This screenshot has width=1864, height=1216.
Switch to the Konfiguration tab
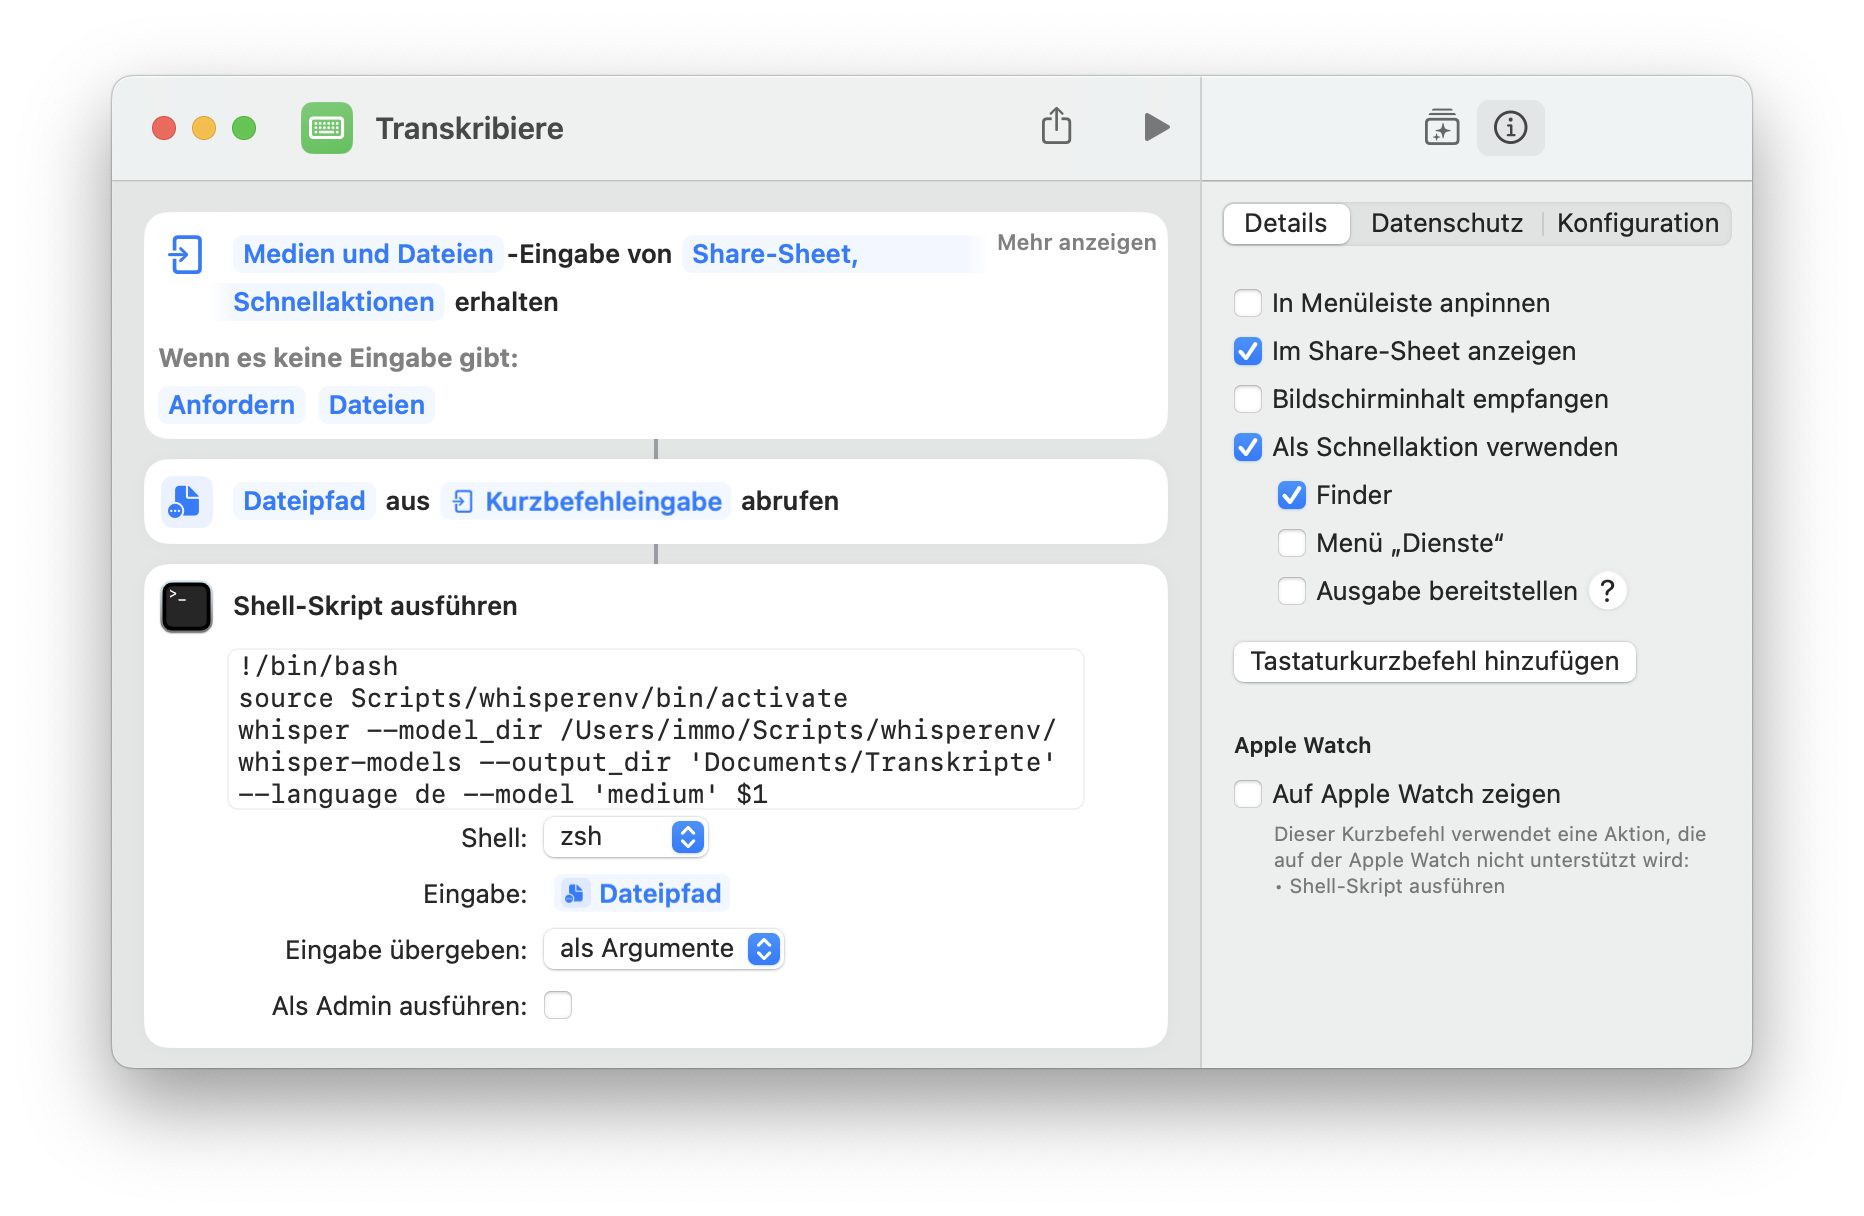click(1637, 223)
